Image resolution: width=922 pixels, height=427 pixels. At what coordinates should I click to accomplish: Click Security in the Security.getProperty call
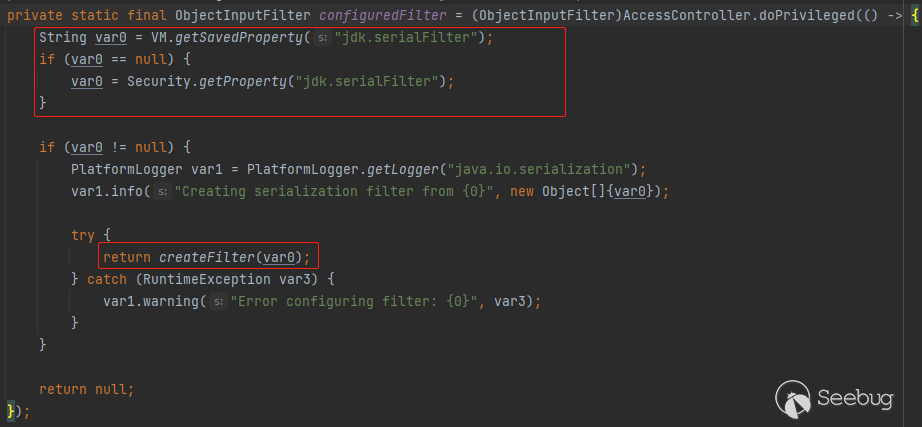tap(158, 81)
